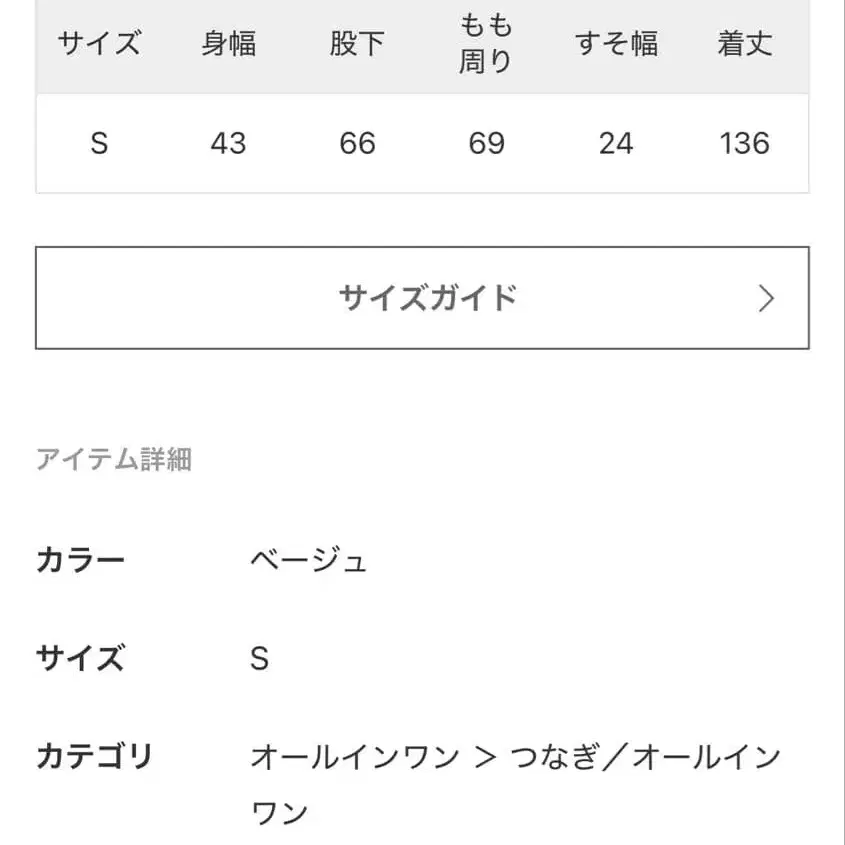Click the 股下 value 66
Screen dimensions: 845x845
tap(357, 144)
